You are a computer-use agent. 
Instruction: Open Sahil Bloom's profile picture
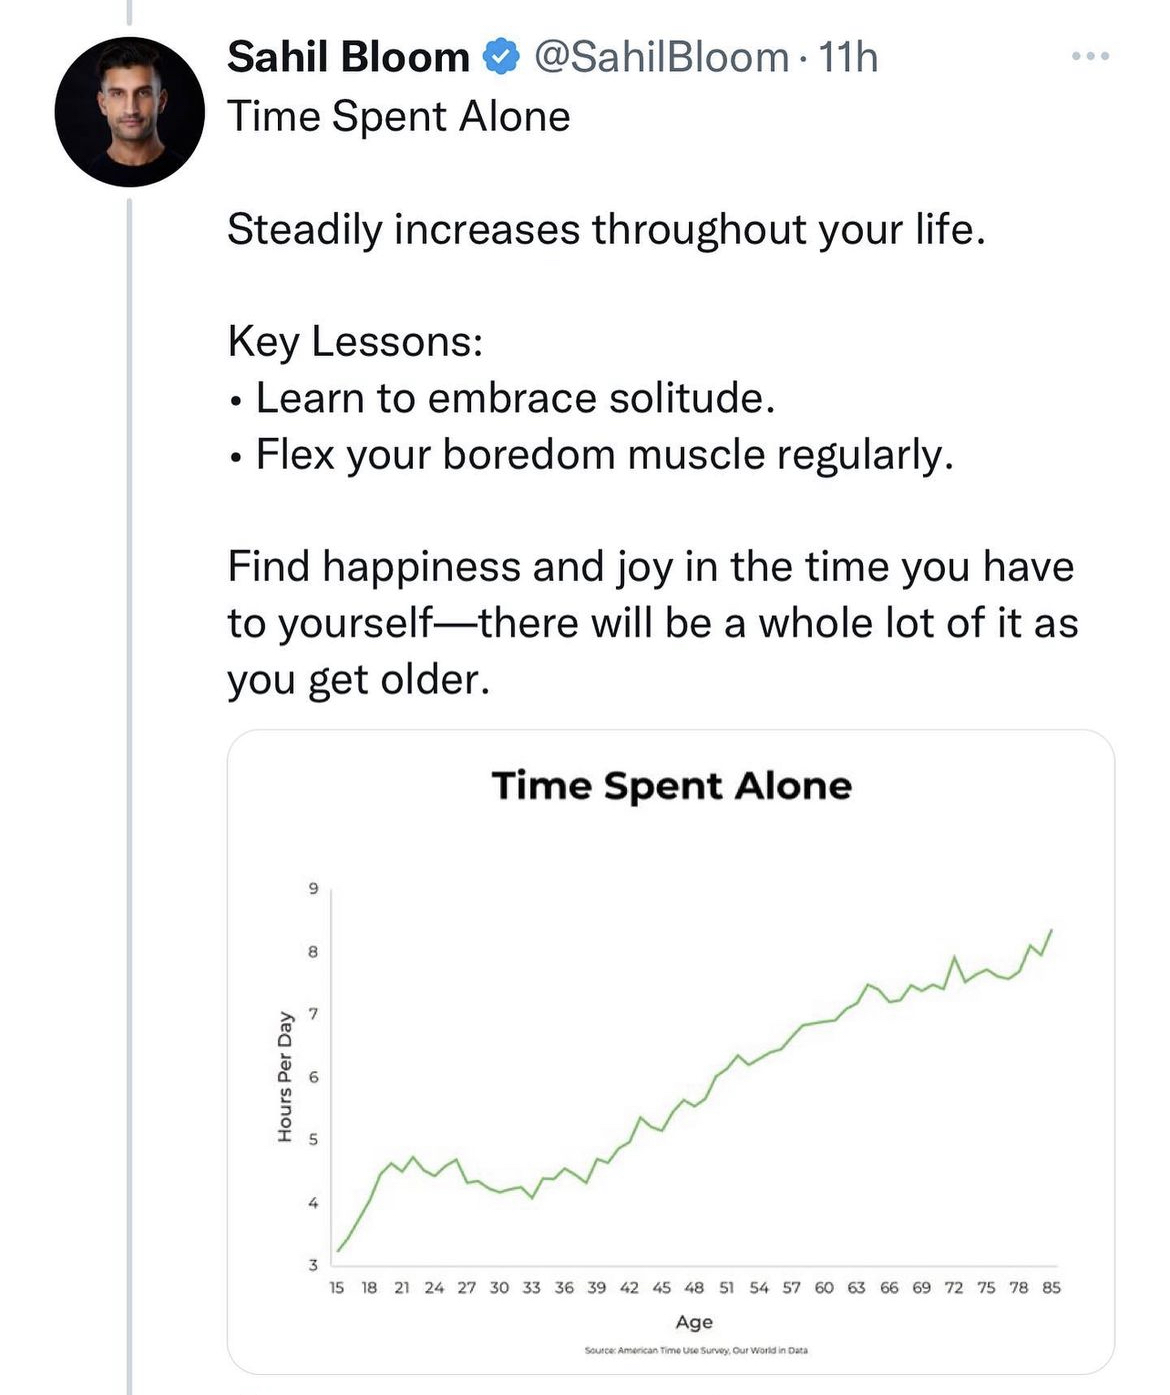[x=129, y=112]
